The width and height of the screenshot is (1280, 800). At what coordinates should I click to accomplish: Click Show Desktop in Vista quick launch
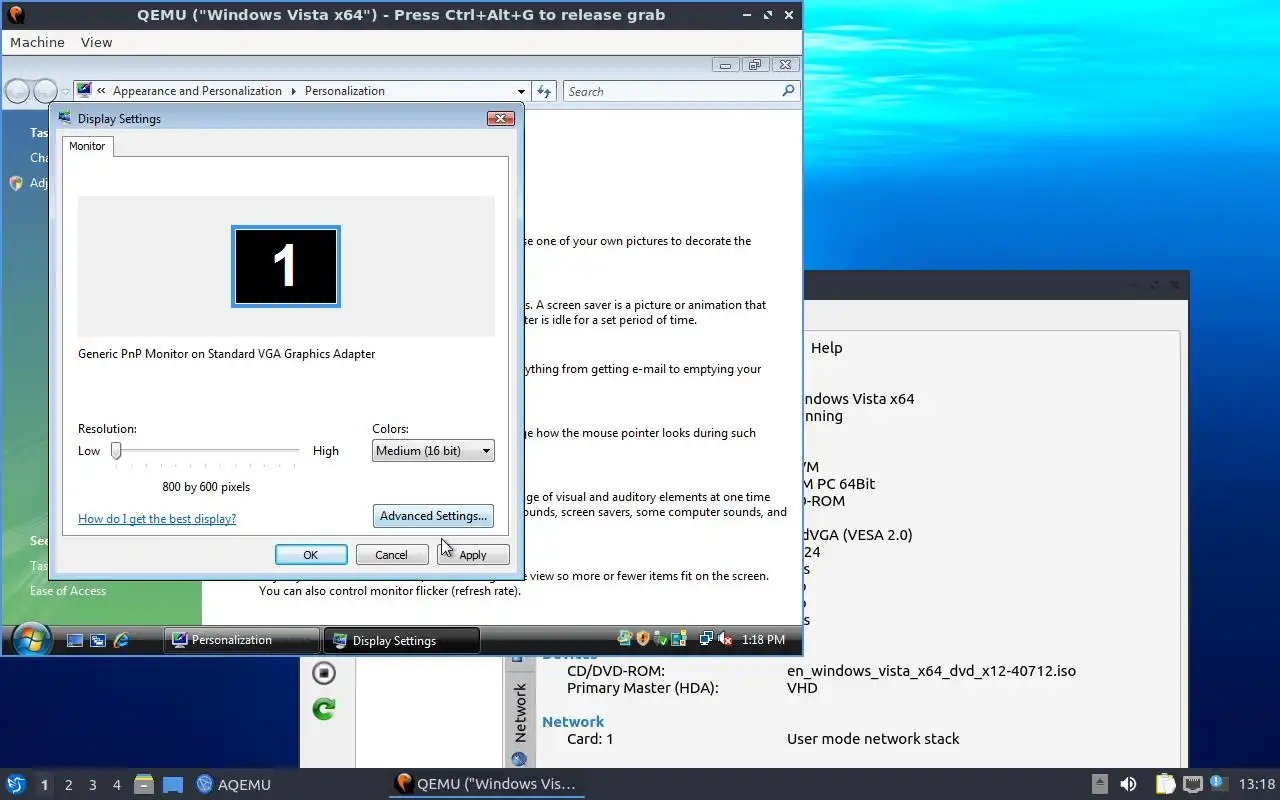click(x=75, y=640)
